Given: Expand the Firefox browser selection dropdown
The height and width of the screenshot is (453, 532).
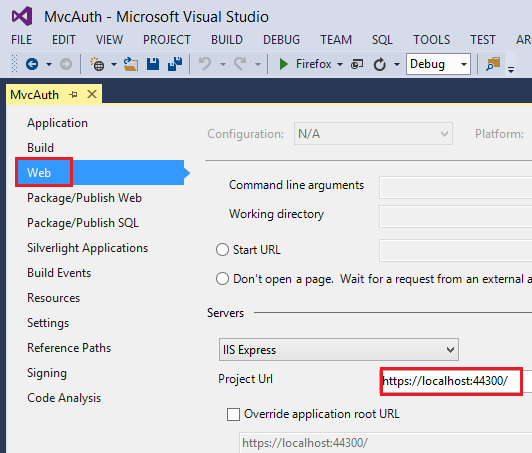Looking at the screenshot, I should 340,64.
